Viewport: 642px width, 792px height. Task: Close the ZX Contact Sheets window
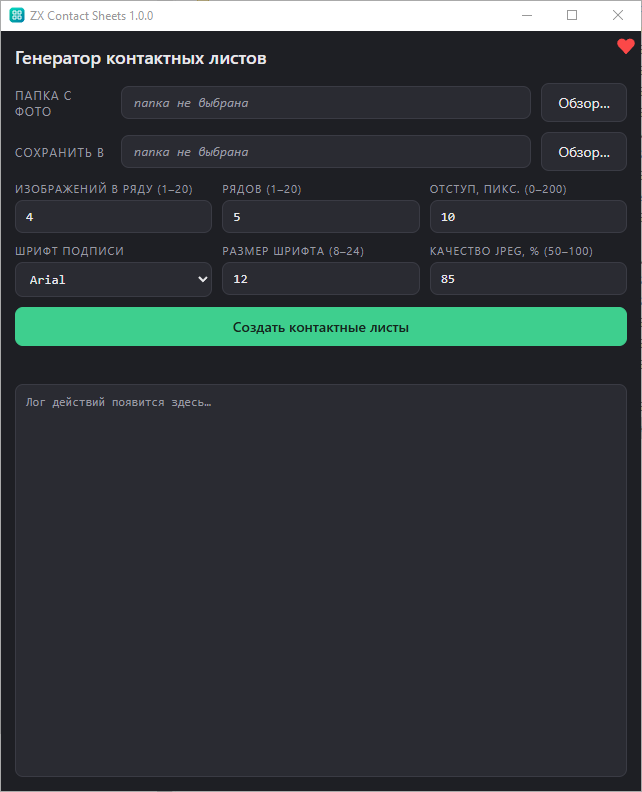point(618,15)
